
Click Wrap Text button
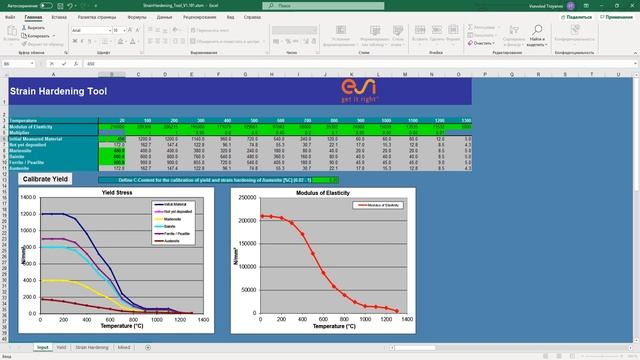click(x=210, y=30)
